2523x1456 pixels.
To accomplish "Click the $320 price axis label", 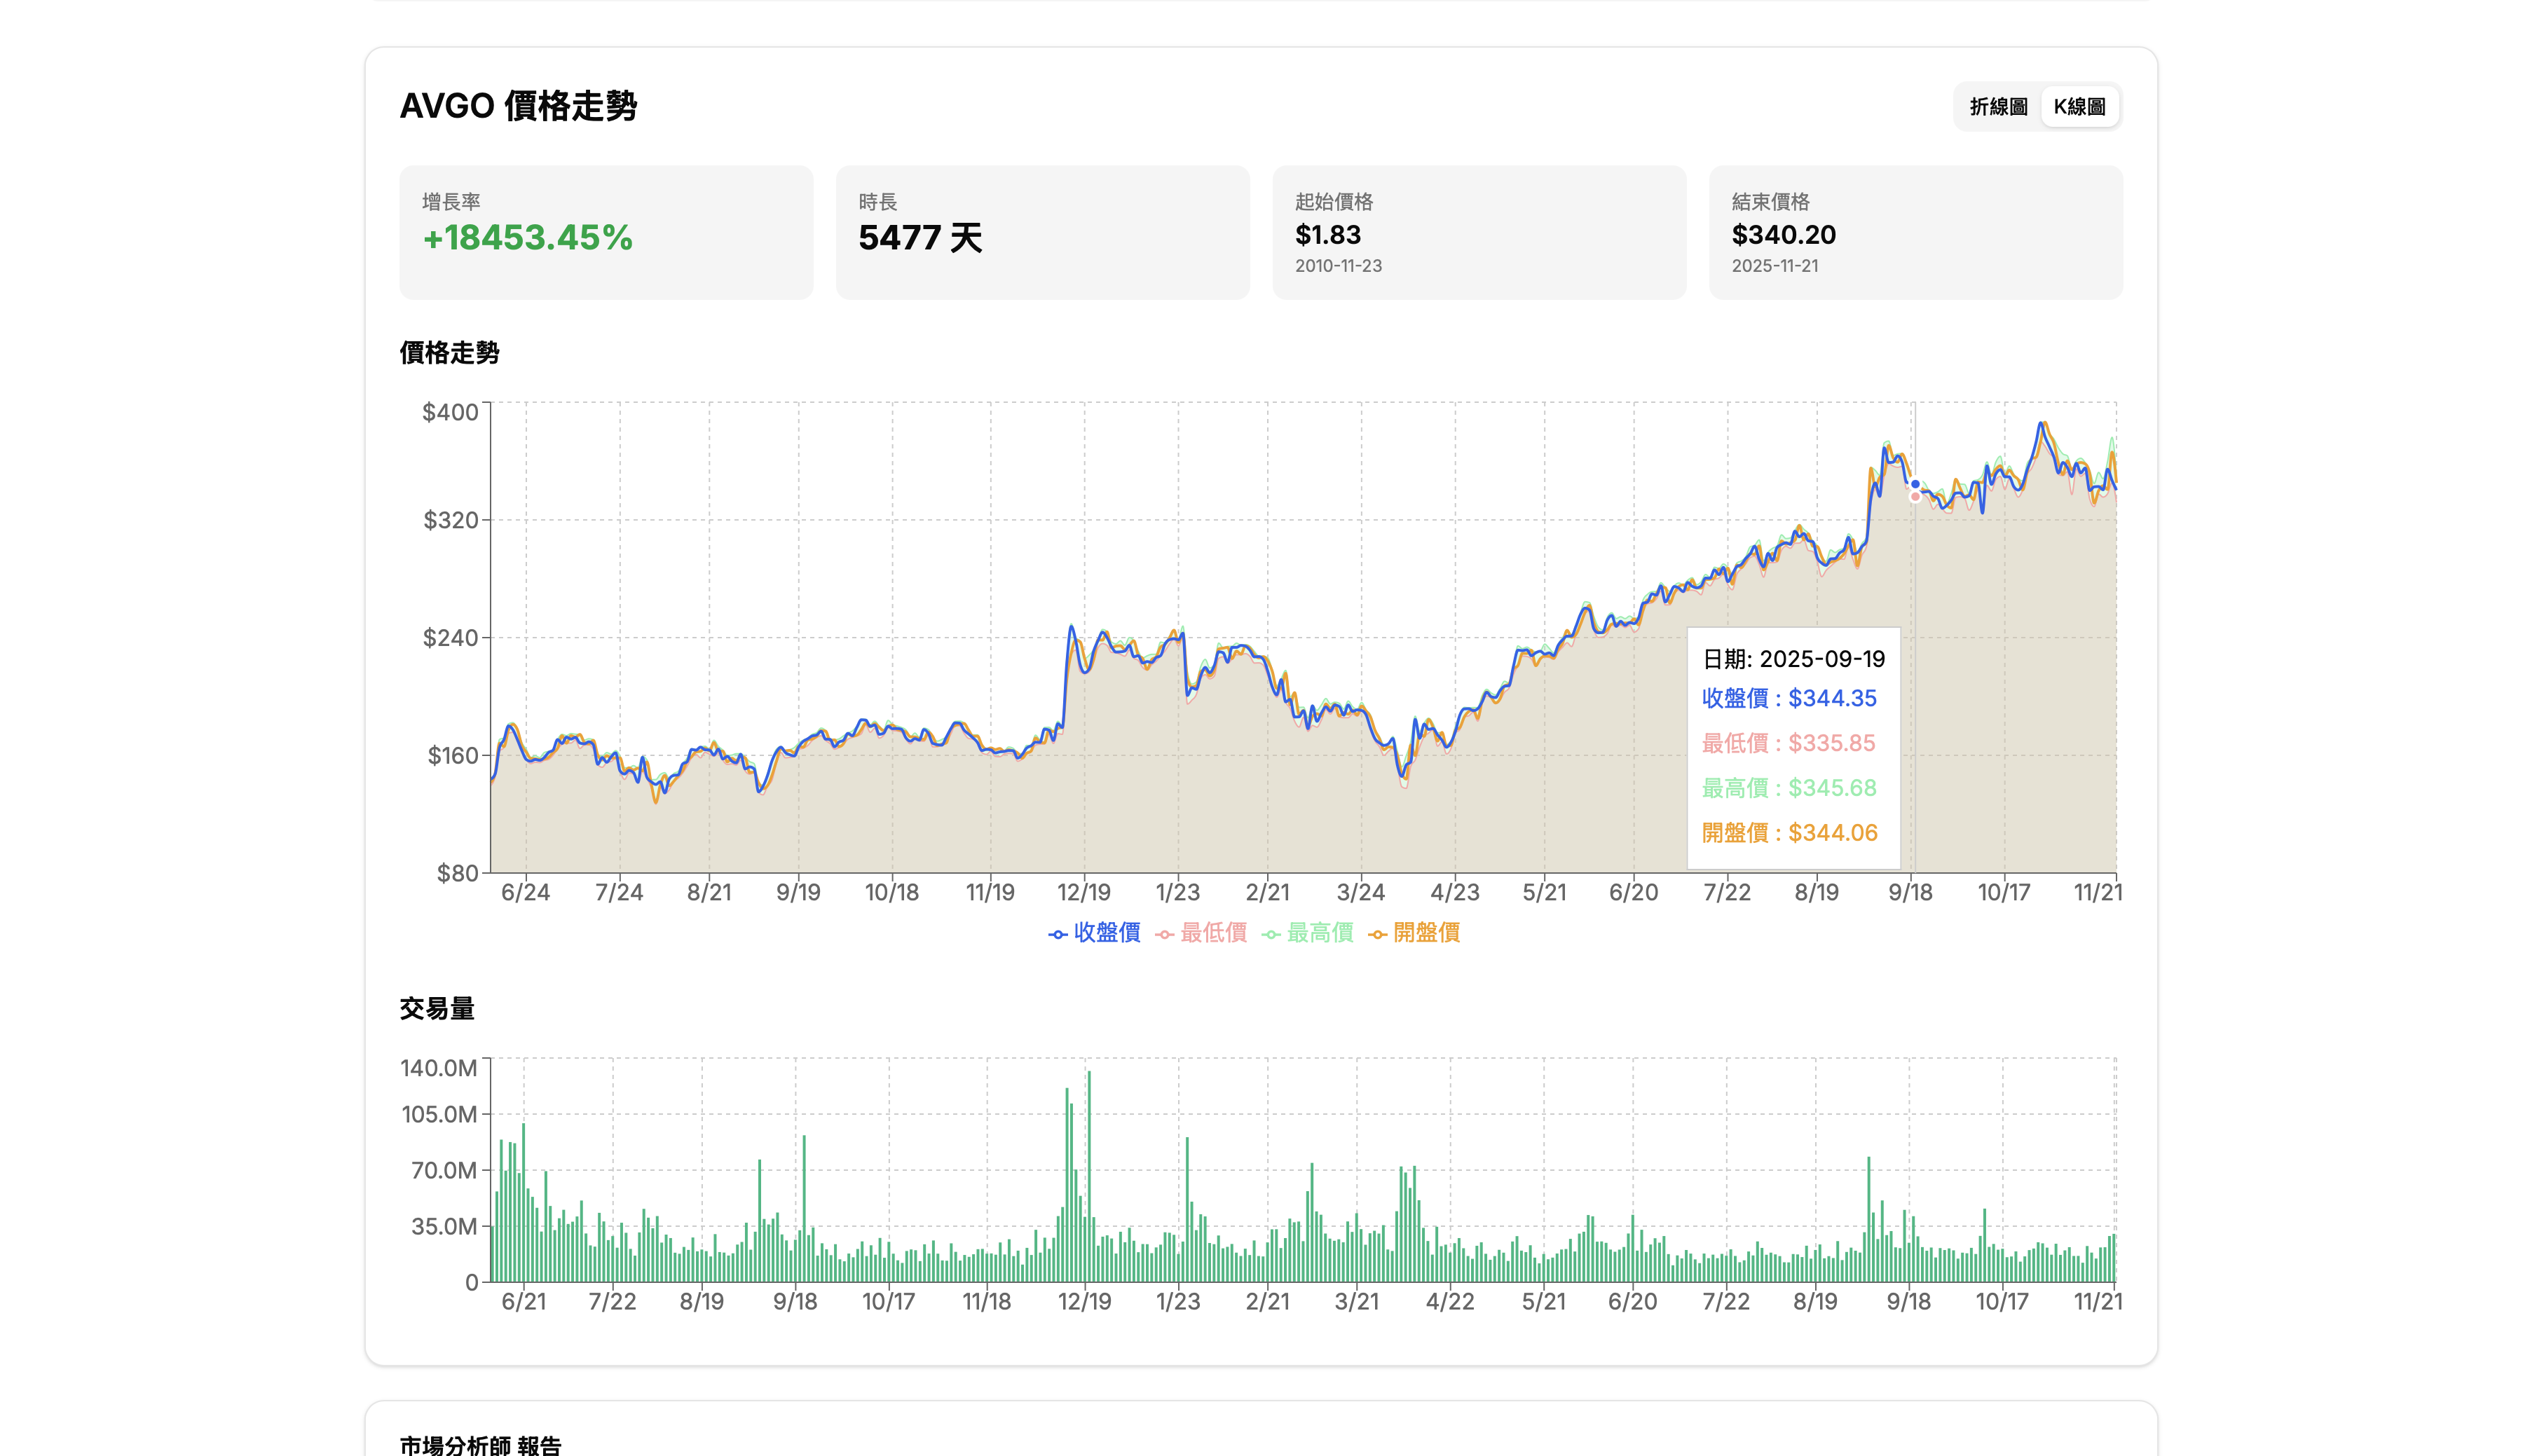I will coord(451,520).
